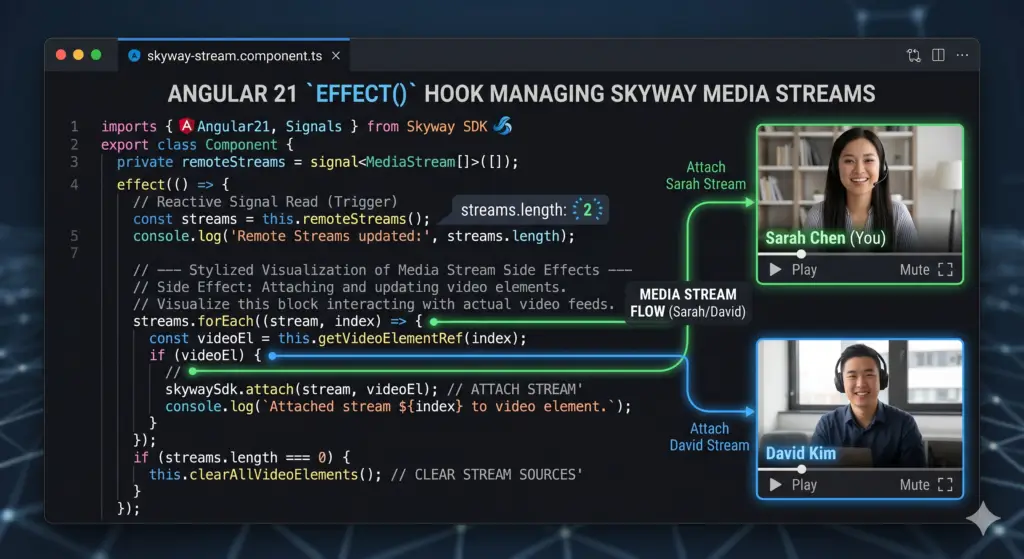The width and height of the screenshot is (1024, 559).
Task: Open the more actions ellipsis menu
Action: coord(963,56)
